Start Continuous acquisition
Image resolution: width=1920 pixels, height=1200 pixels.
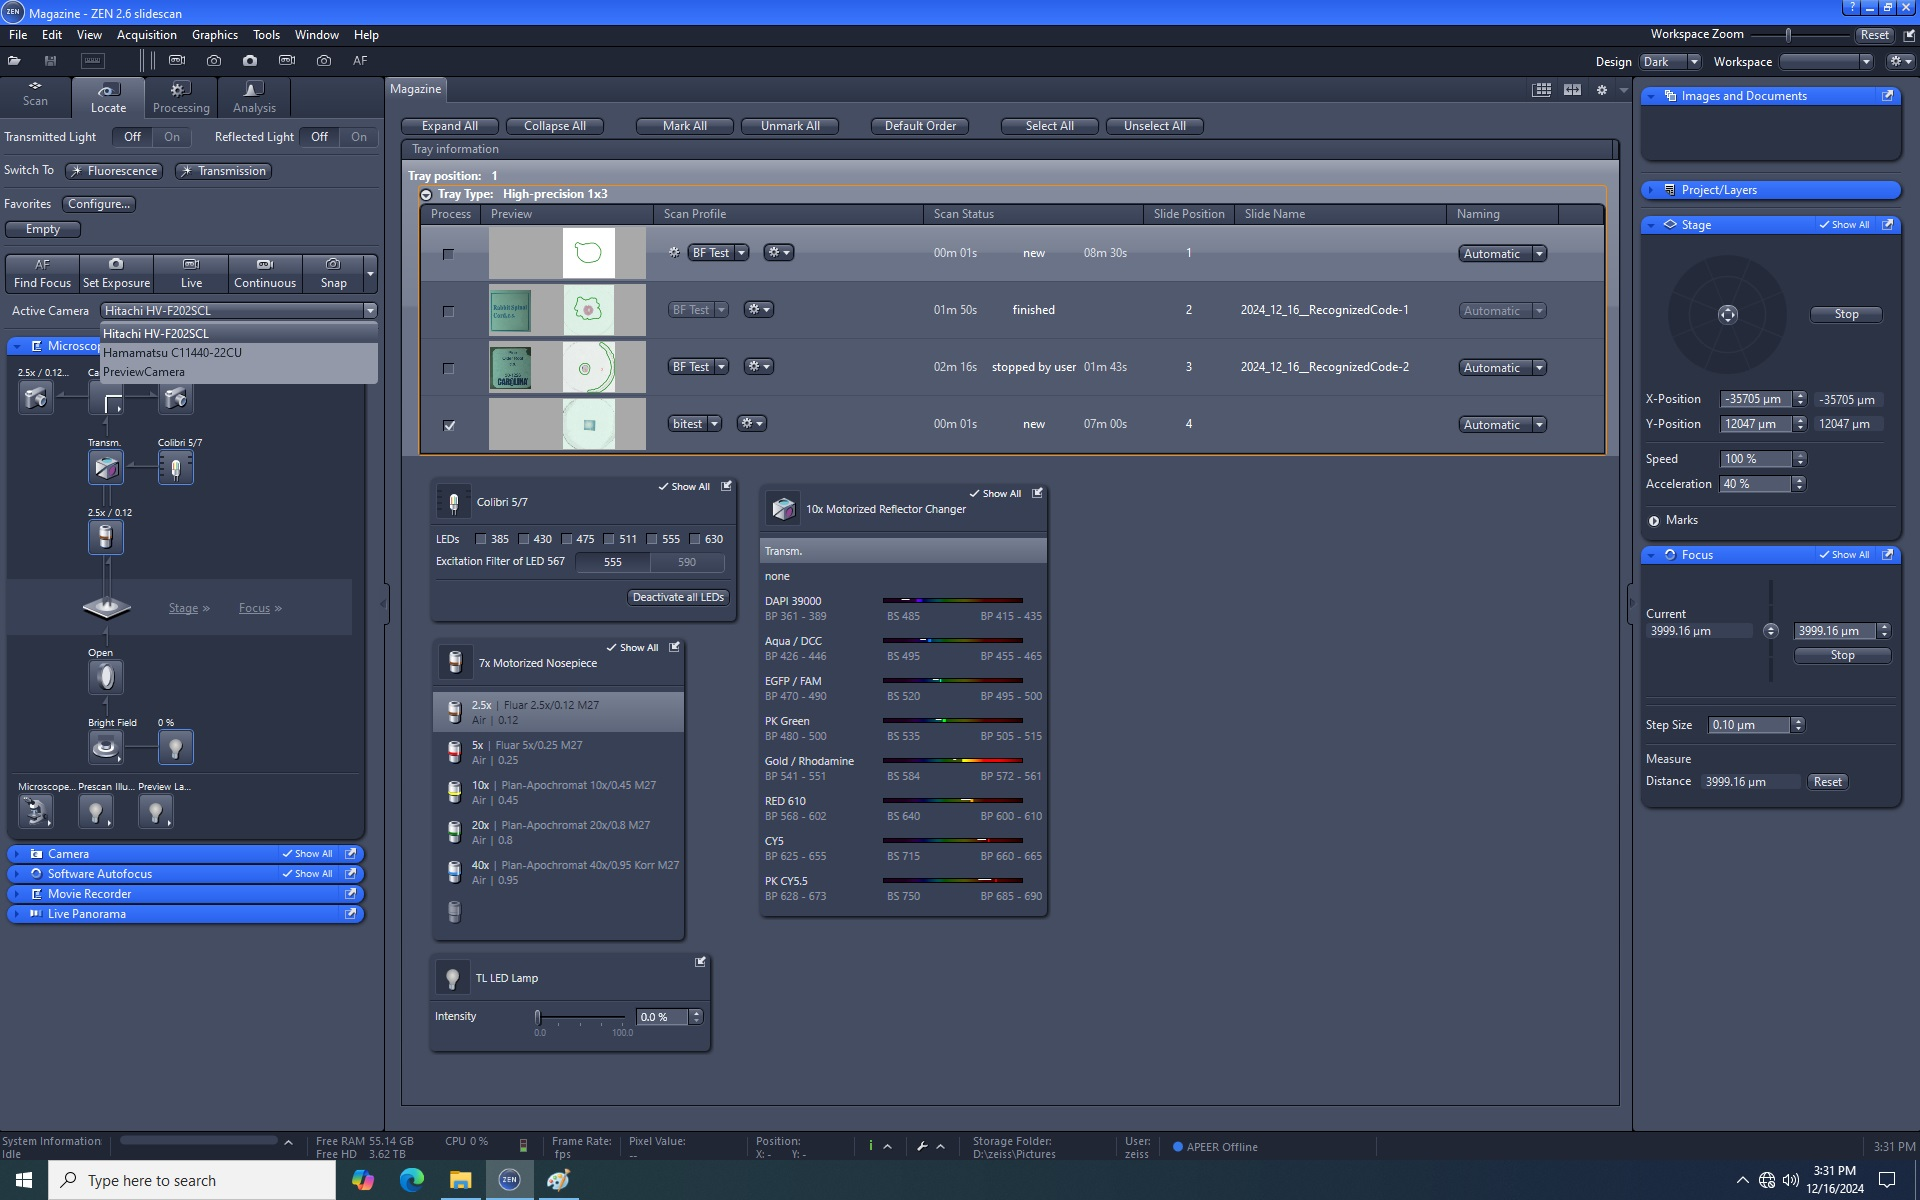265,272
